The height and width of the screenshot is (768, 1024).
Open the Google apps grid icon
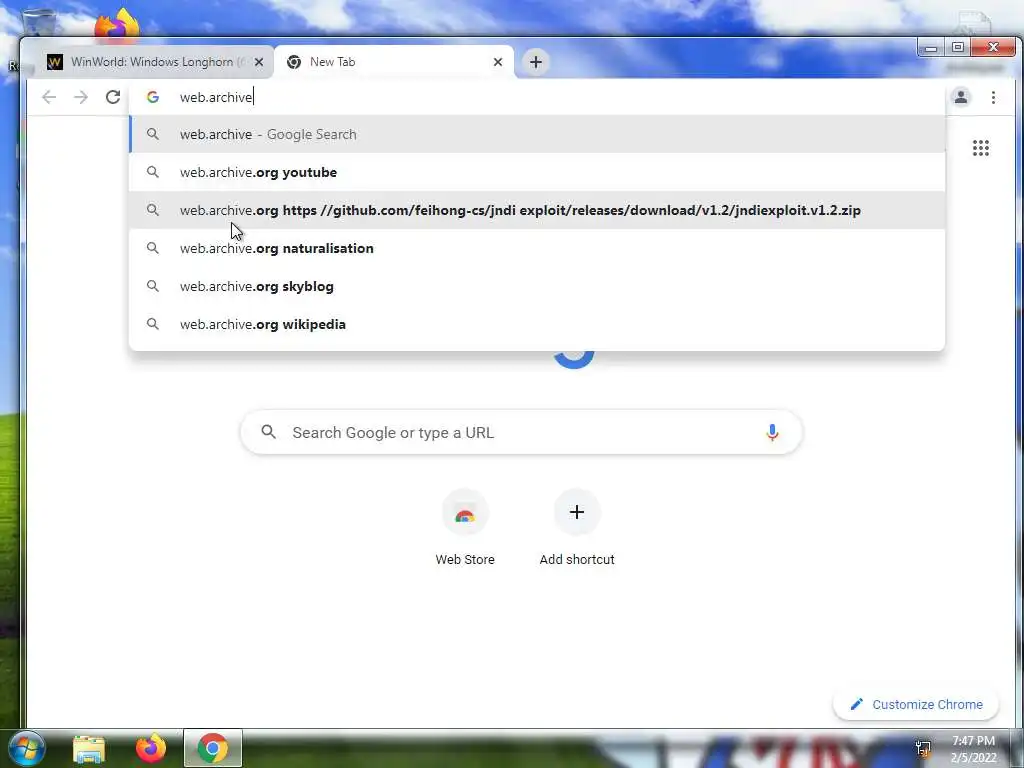point(980,148)
